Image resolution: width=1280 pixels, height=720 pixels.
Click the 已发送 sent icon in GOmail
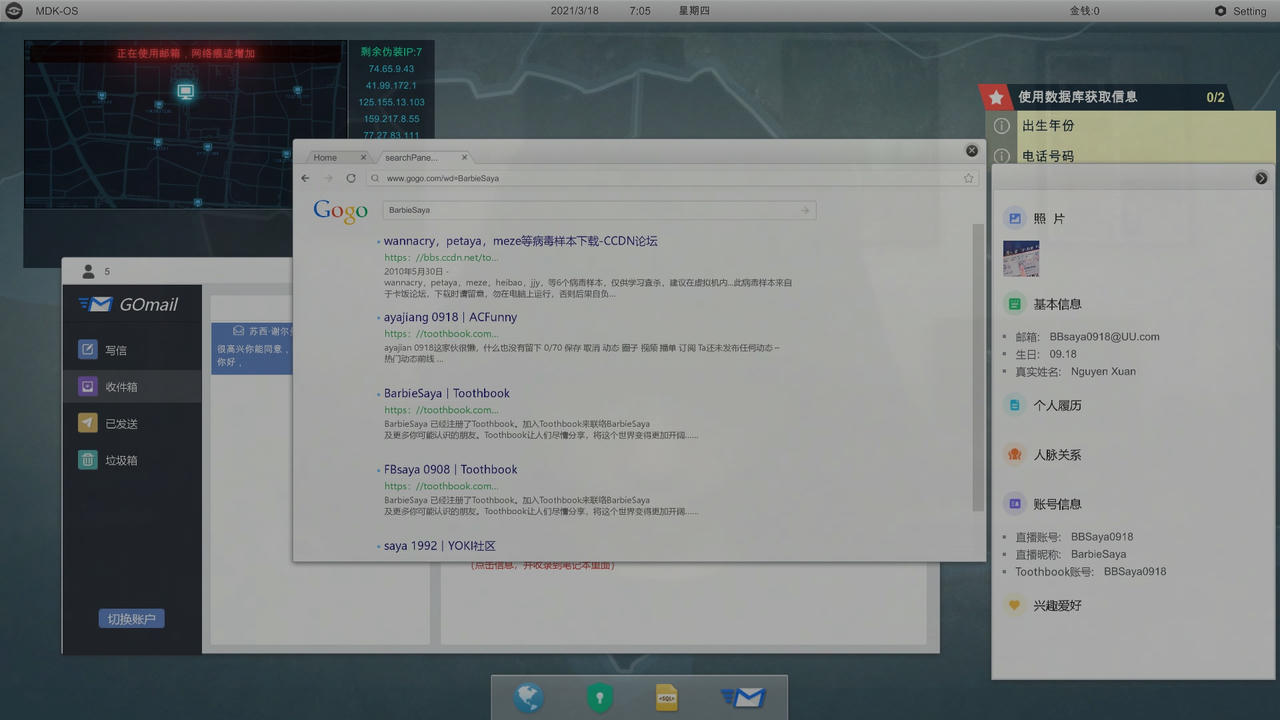[88, 423]
